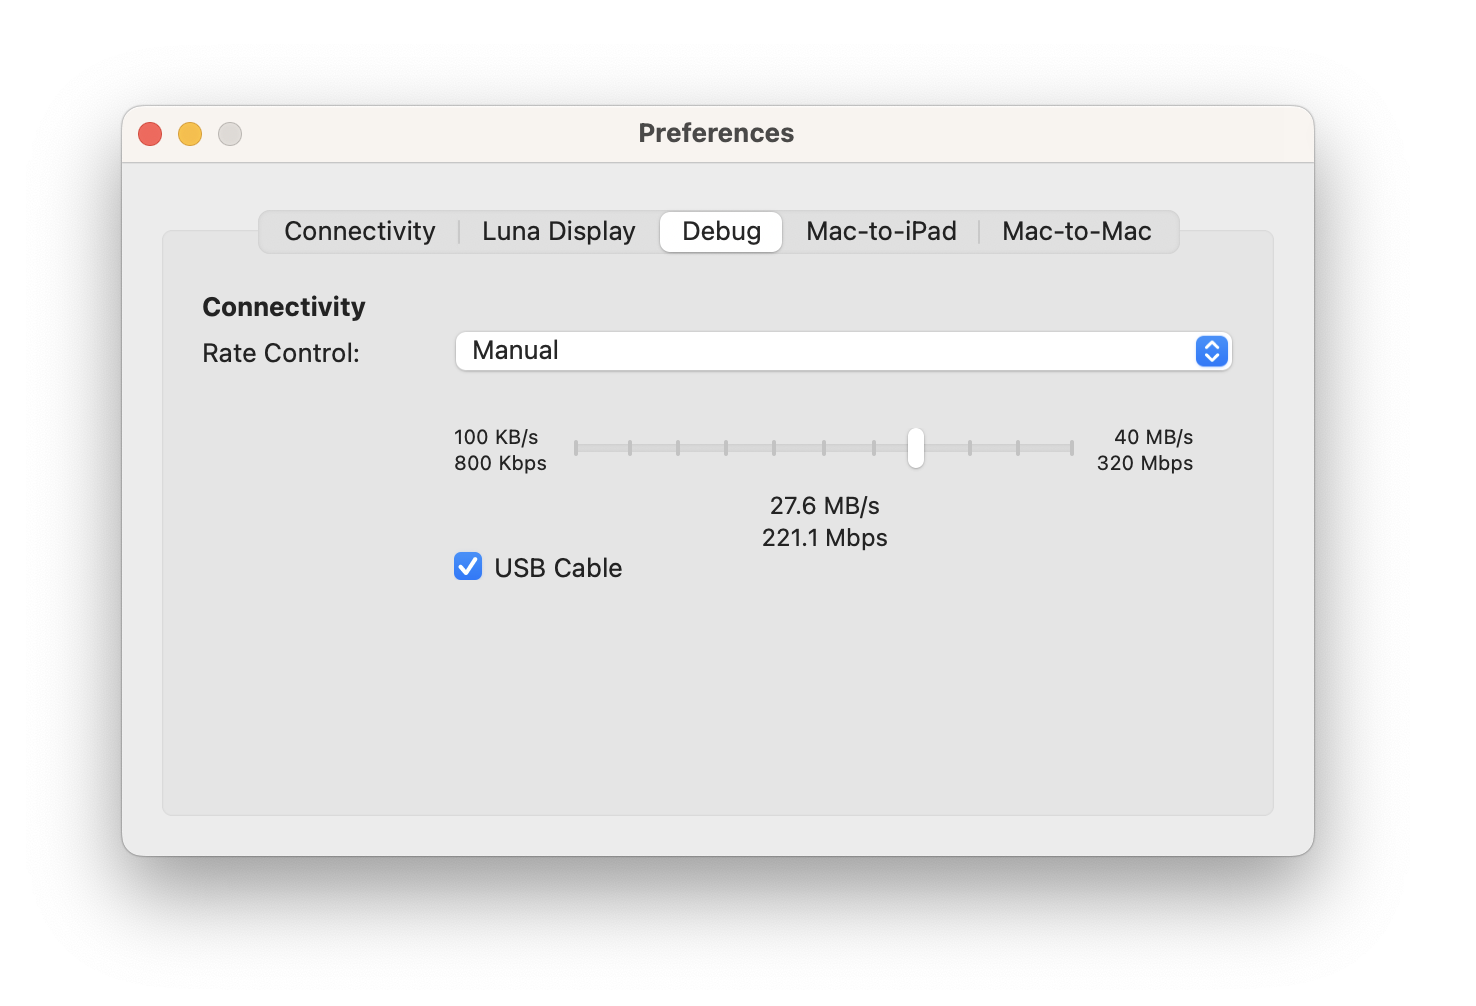Switch to the Connectivity tab
Image resolution: width=1476 pixels, height=1006 pixels.
(x=359, y=231)
